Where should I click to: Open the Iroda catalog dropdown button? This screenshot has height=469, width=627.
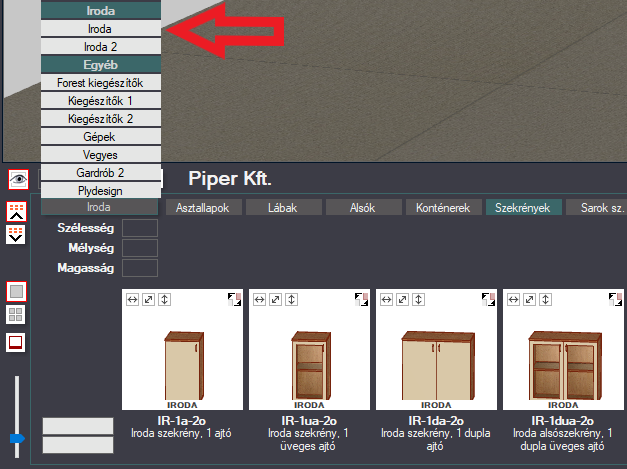(100, 207)
